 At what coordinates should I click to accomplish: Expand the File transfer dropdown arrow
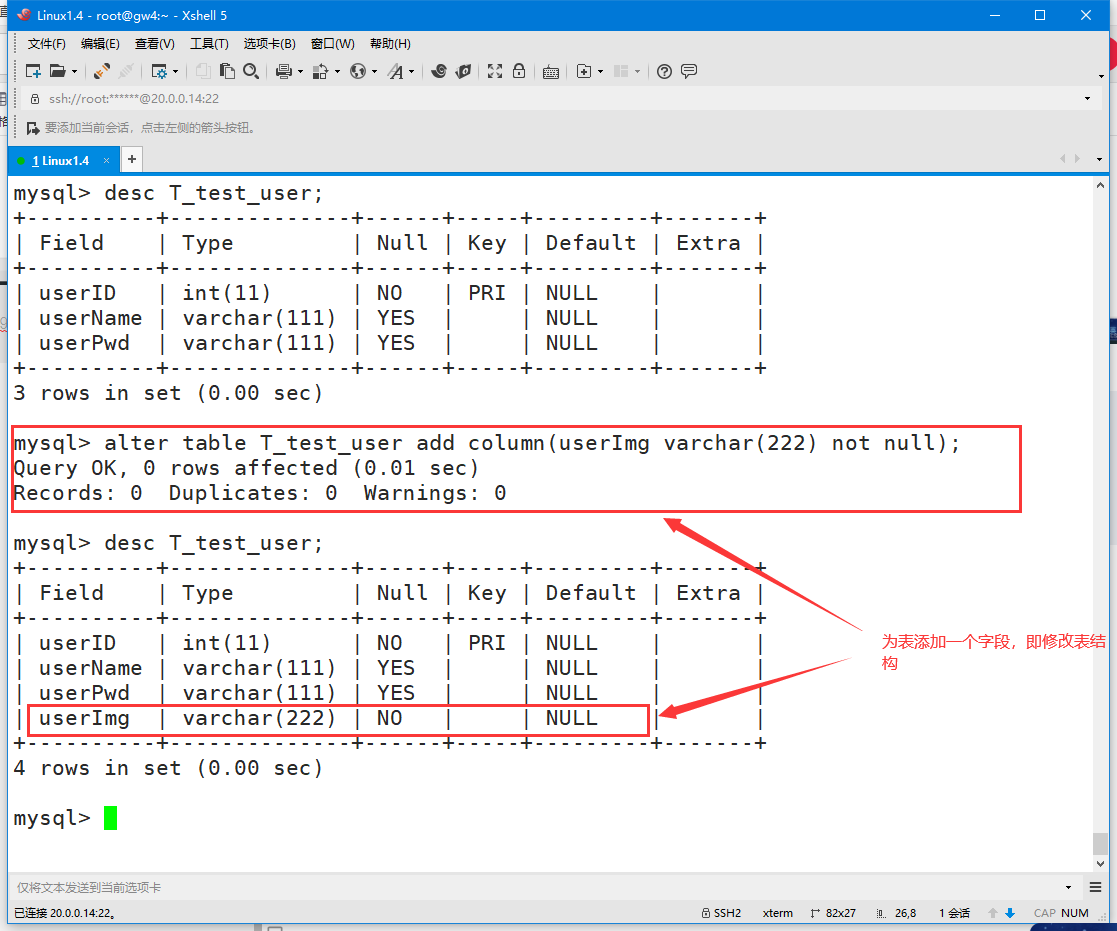tap(337, 72)
